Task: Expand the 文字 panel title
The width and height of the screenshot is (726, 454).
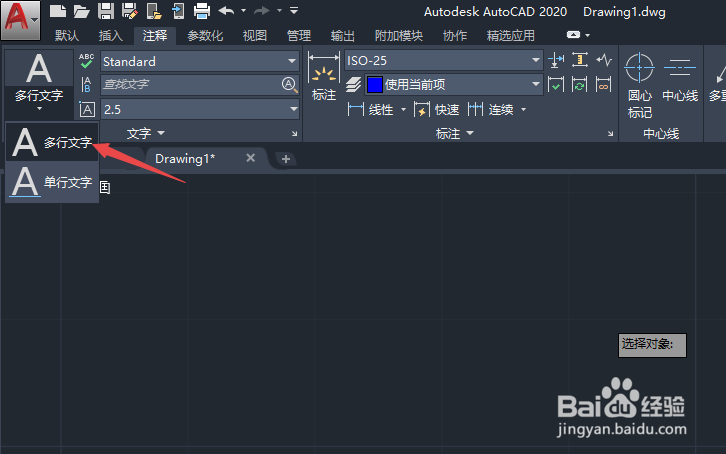Action: point(145,134)
